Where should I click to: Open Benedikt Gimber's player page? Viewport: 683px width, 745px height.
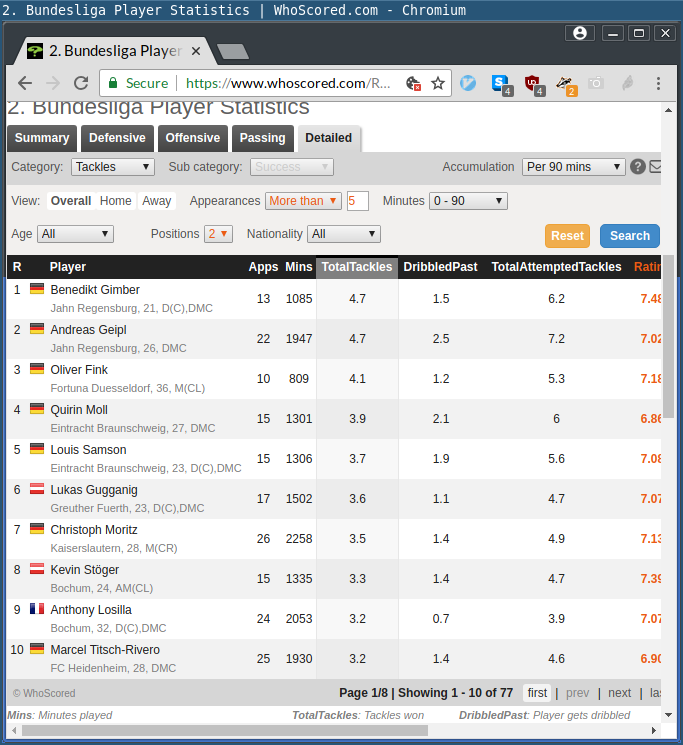tap(95, 290)
